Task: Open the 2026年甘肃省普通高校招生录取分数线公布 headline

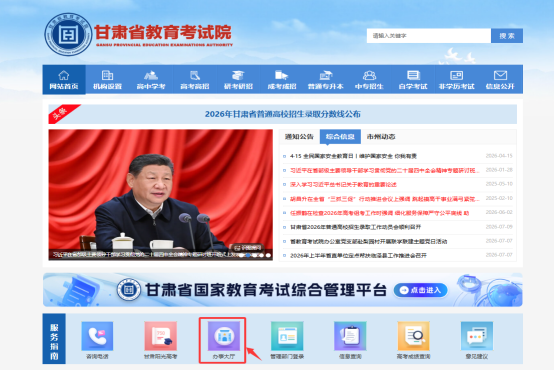Action: 283,114
